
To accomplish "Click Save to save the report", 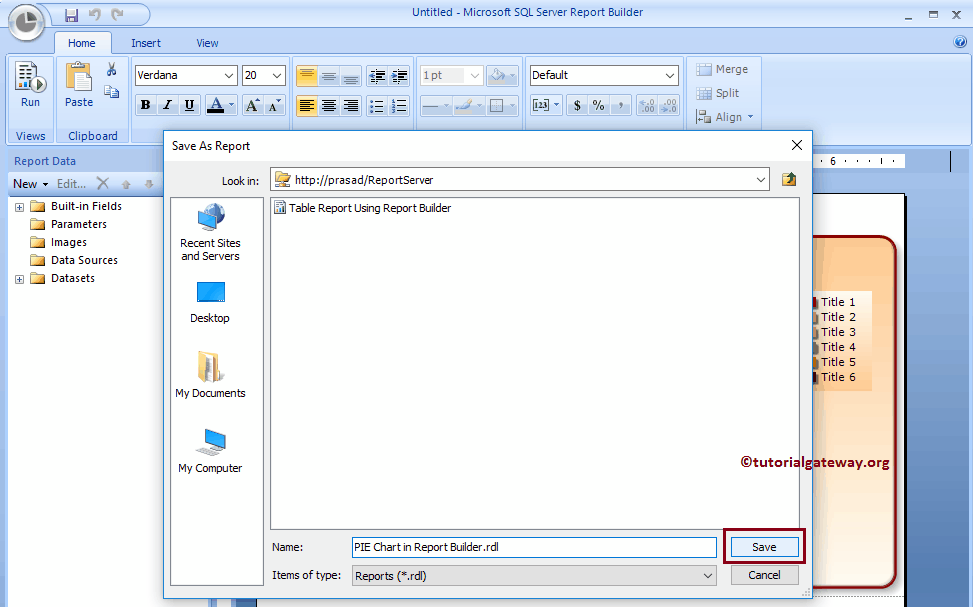I will pyautogui.click(x=764, y=547).
